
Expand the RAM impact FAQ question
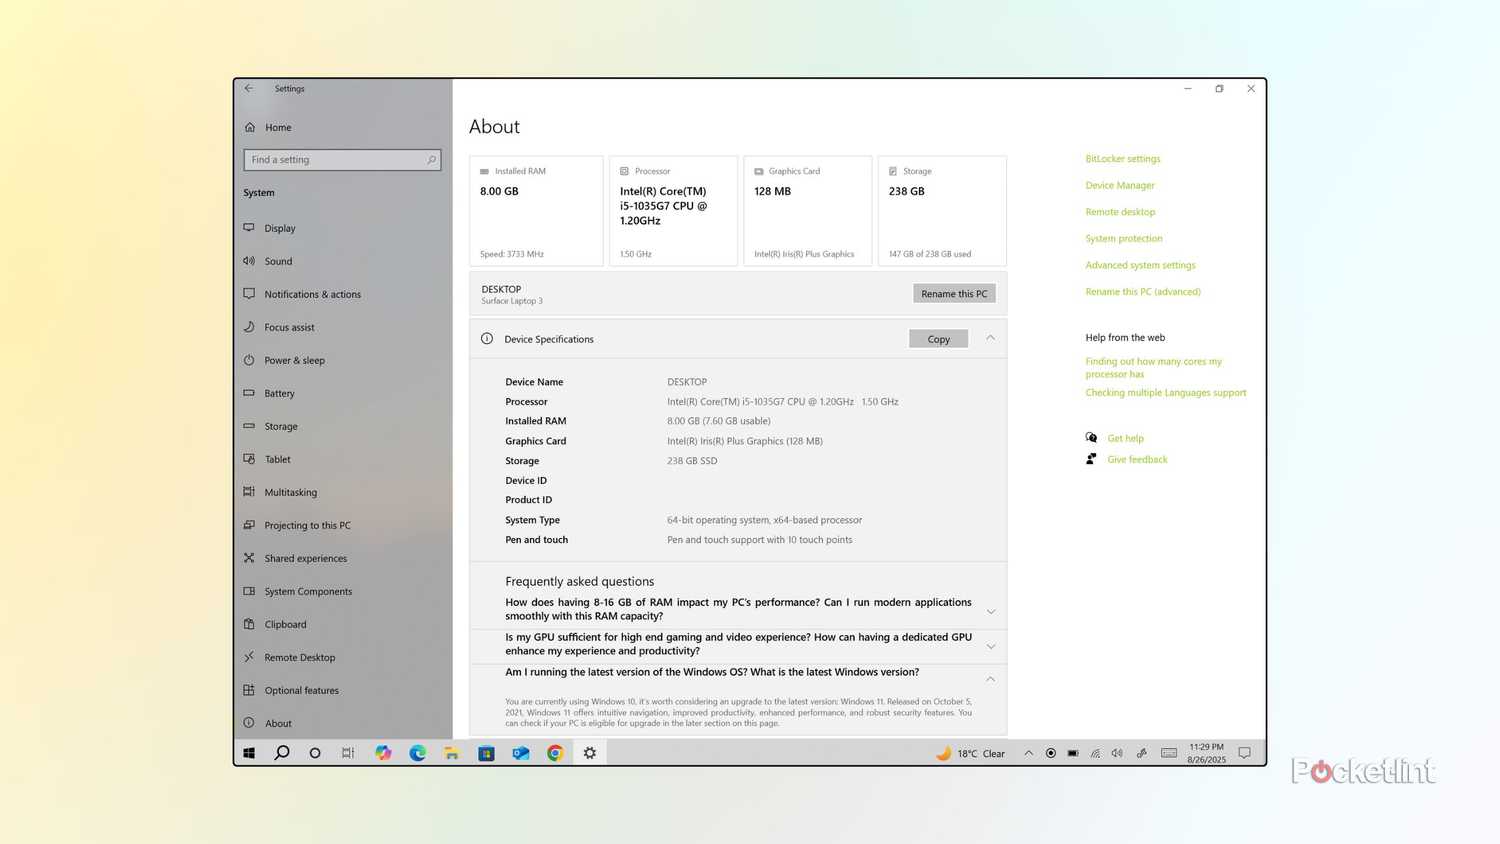(989, 610)
